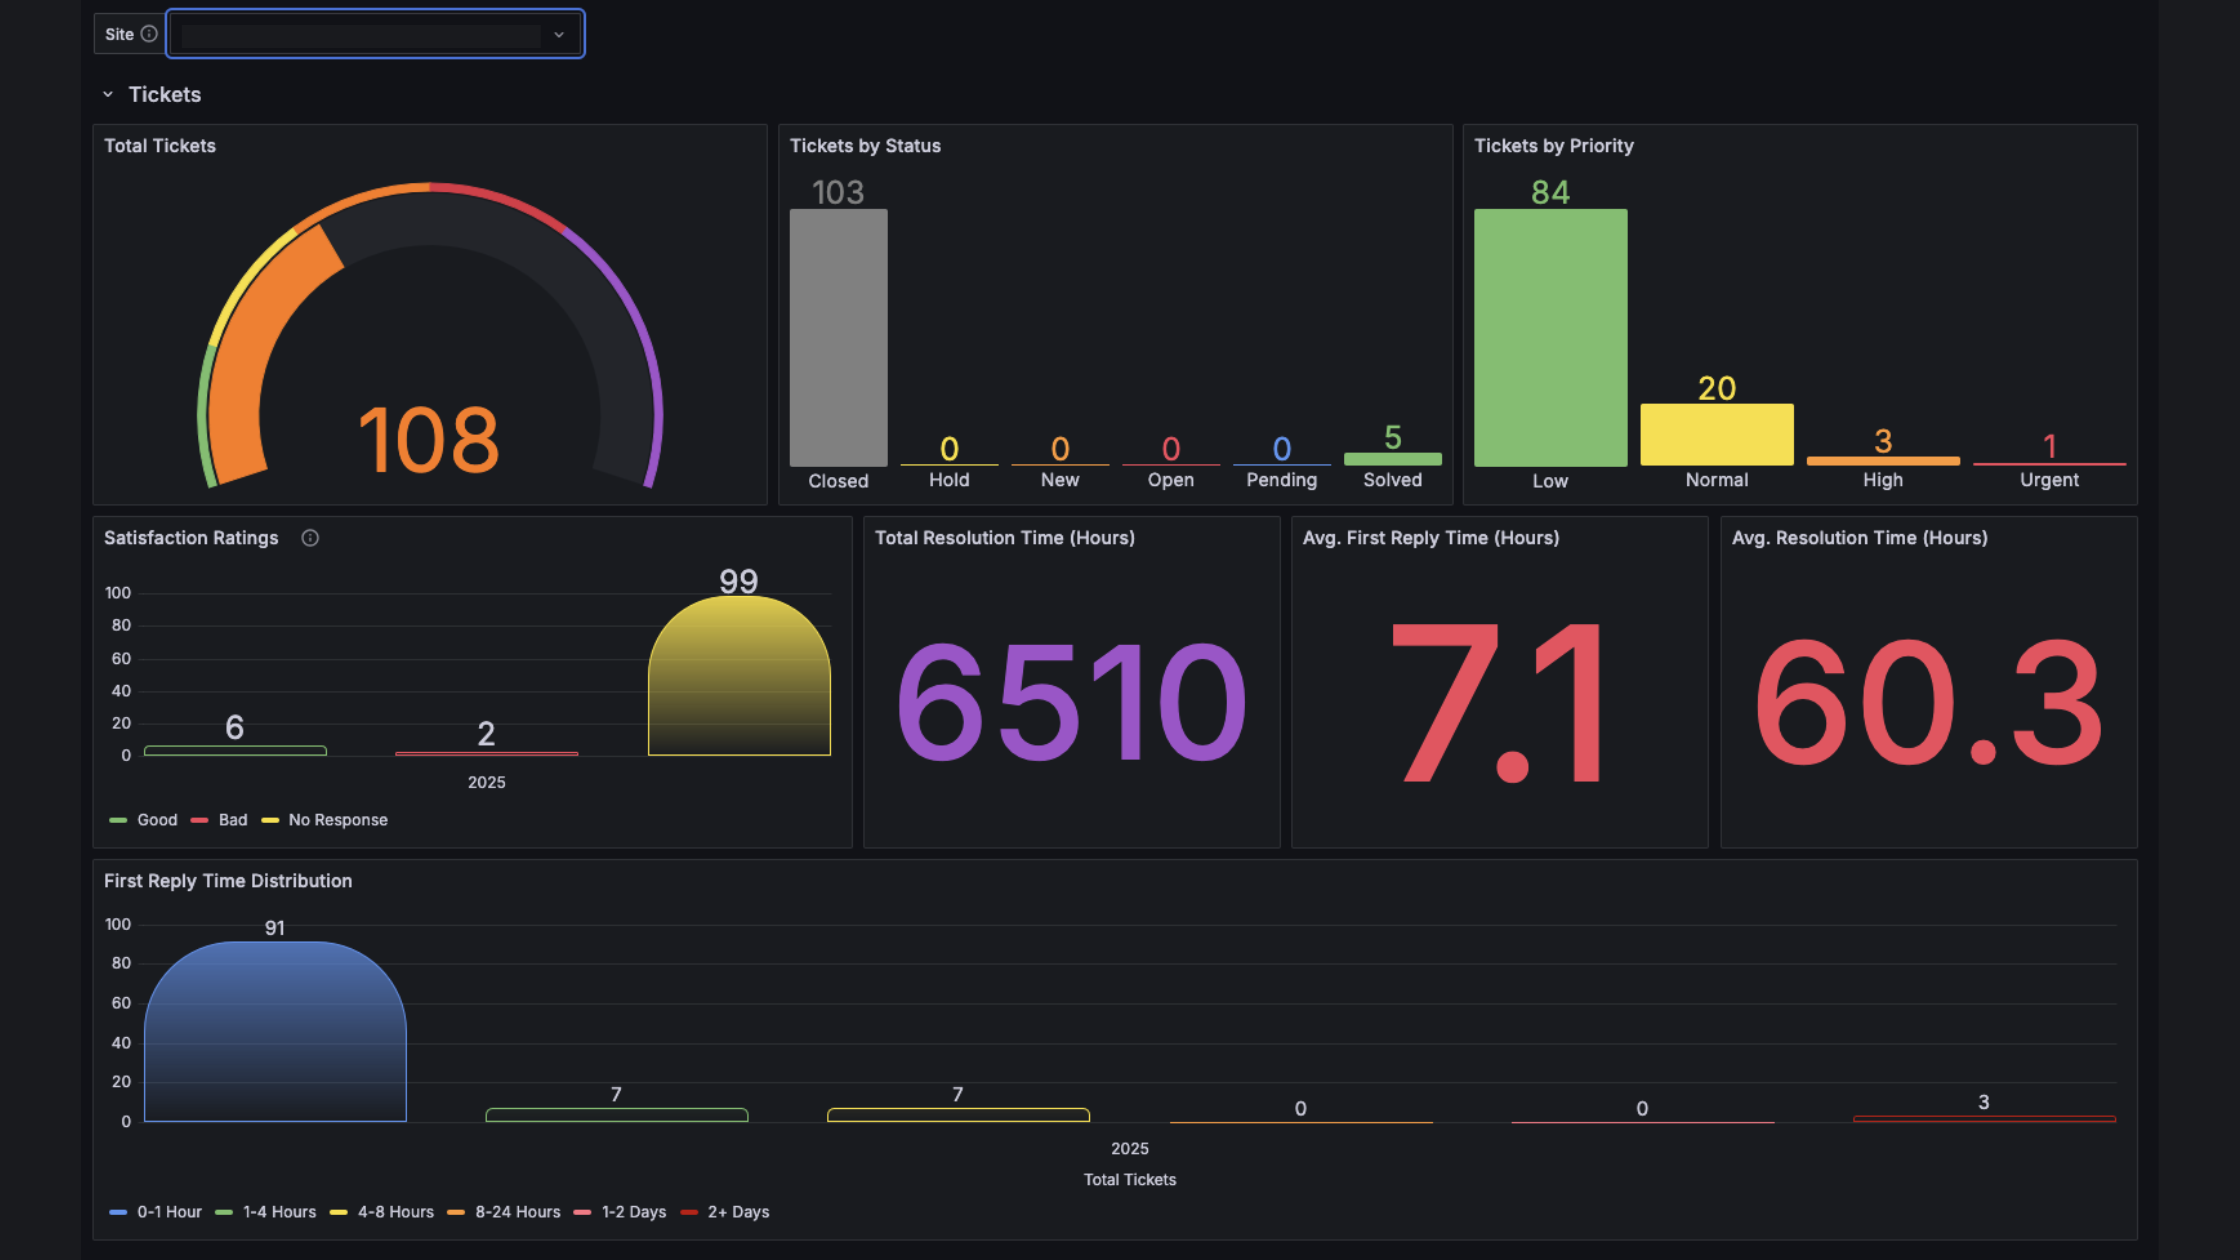Click the Tickets by Priority panel title
Viewport: 2240px width, 1260px height.
pyautogui.click(x=1553, y=146)
